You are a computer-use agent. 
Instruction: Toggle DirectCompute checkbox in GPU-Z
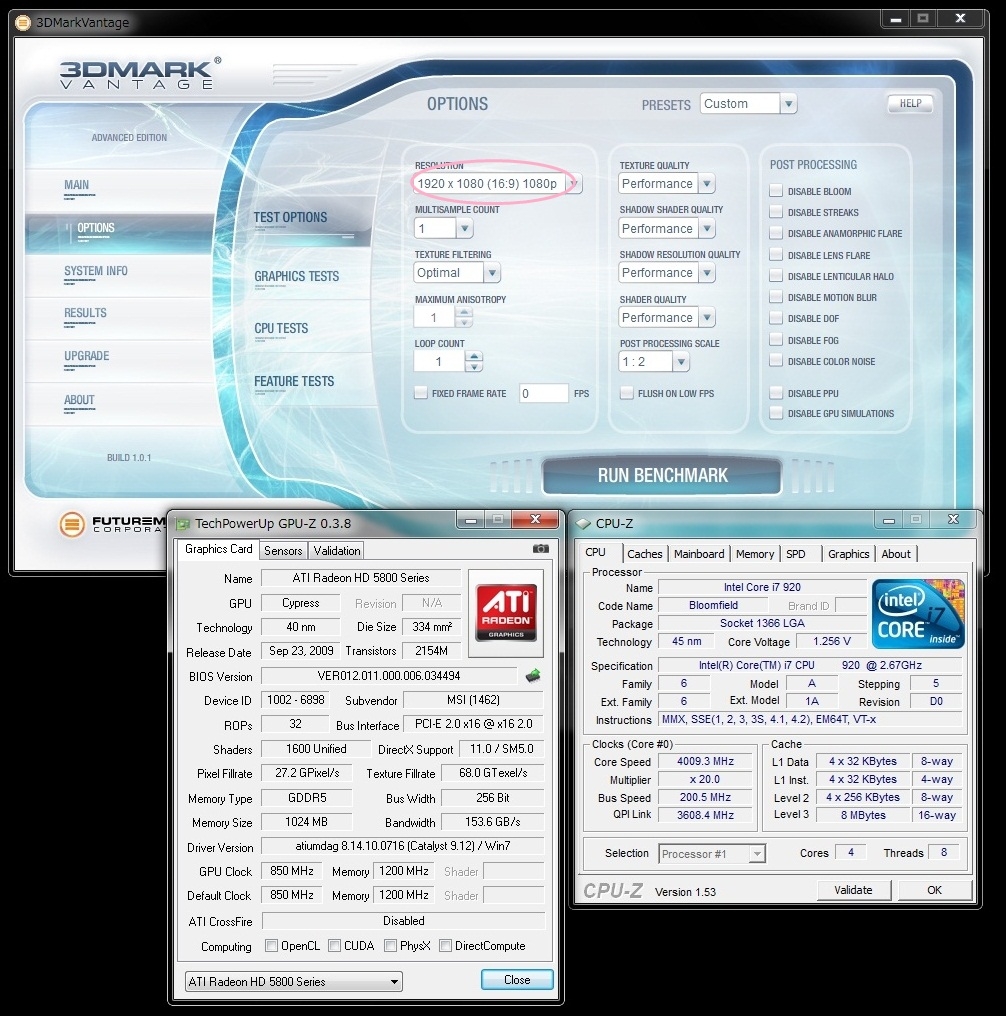(445, 946)
